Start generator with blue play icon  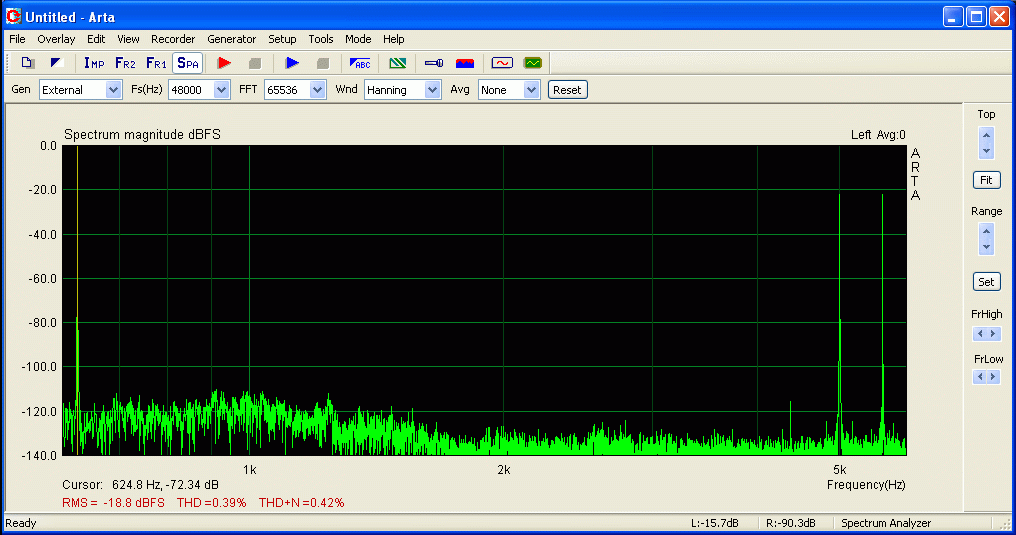[x=292, y=63]
